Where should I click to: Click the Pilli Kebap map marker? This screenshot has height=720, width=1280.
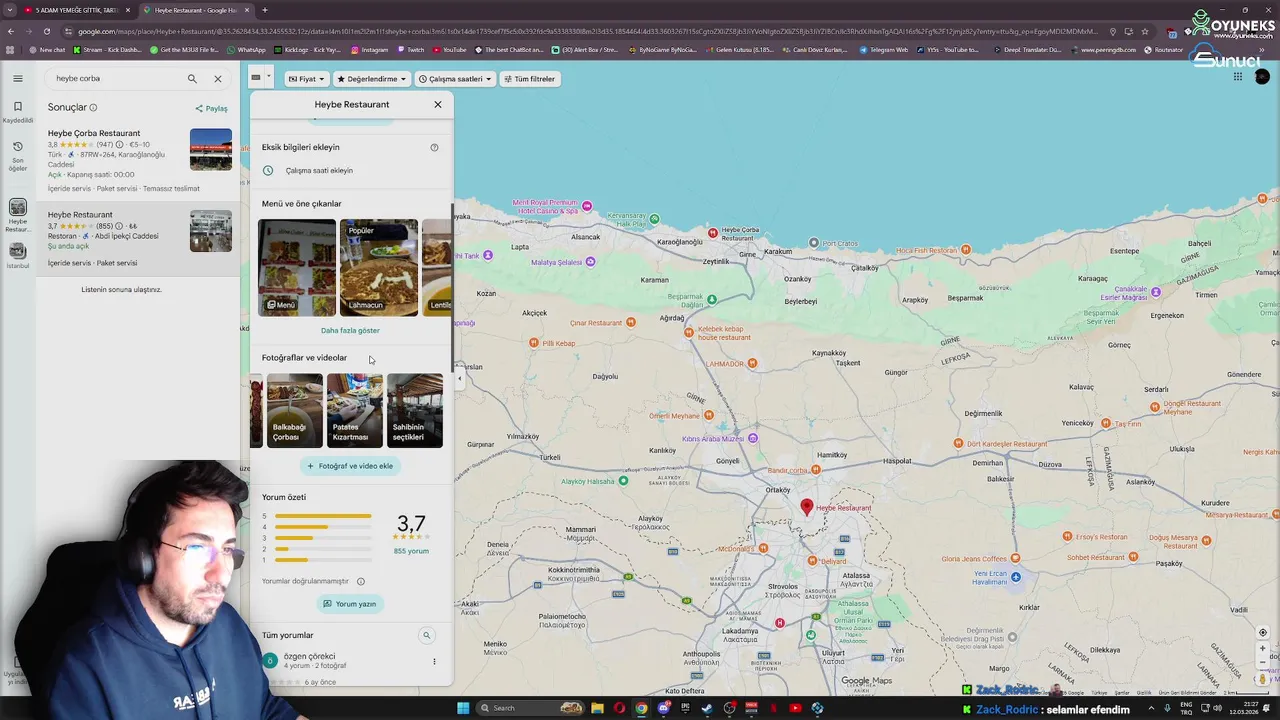click(535, 343)
